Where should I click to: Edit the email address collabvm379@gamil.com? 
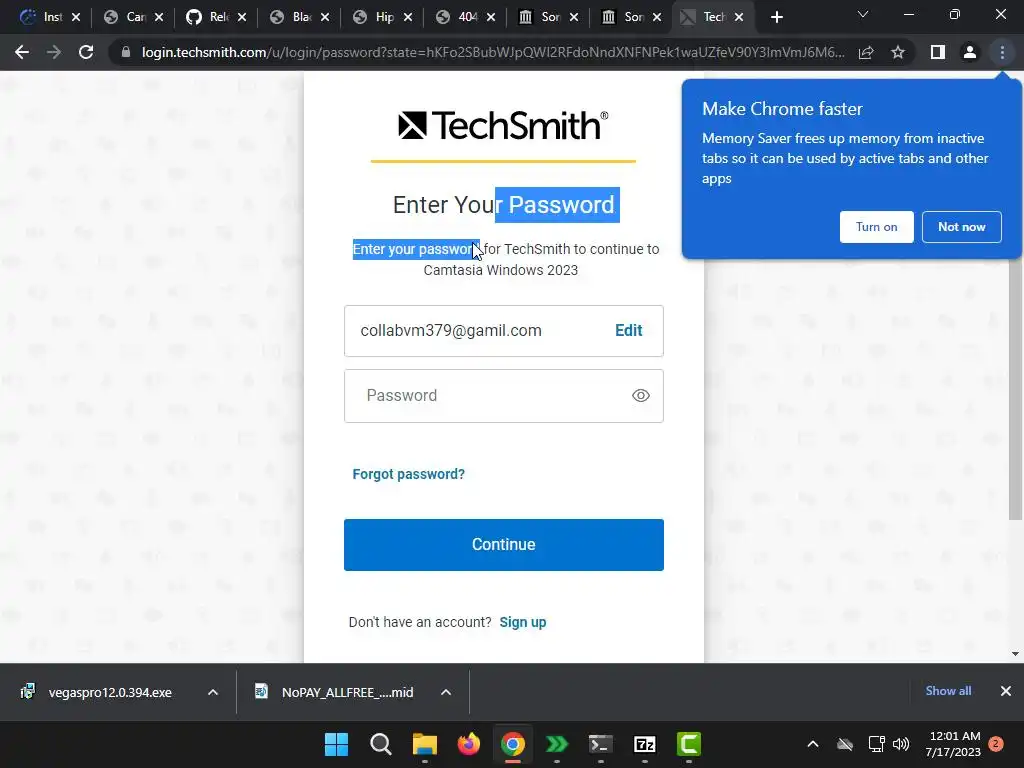pyautogui.click(x=628, y=330)
